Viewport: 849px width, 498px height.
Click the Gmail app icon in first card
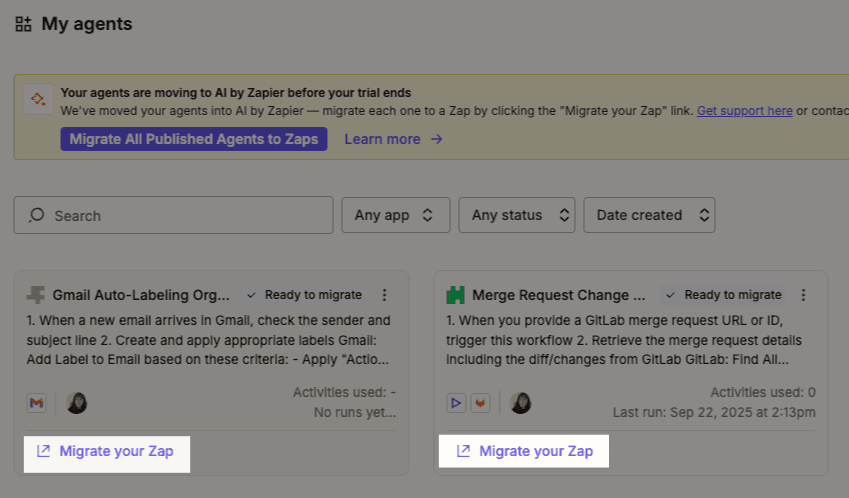(x=36, y=403)
